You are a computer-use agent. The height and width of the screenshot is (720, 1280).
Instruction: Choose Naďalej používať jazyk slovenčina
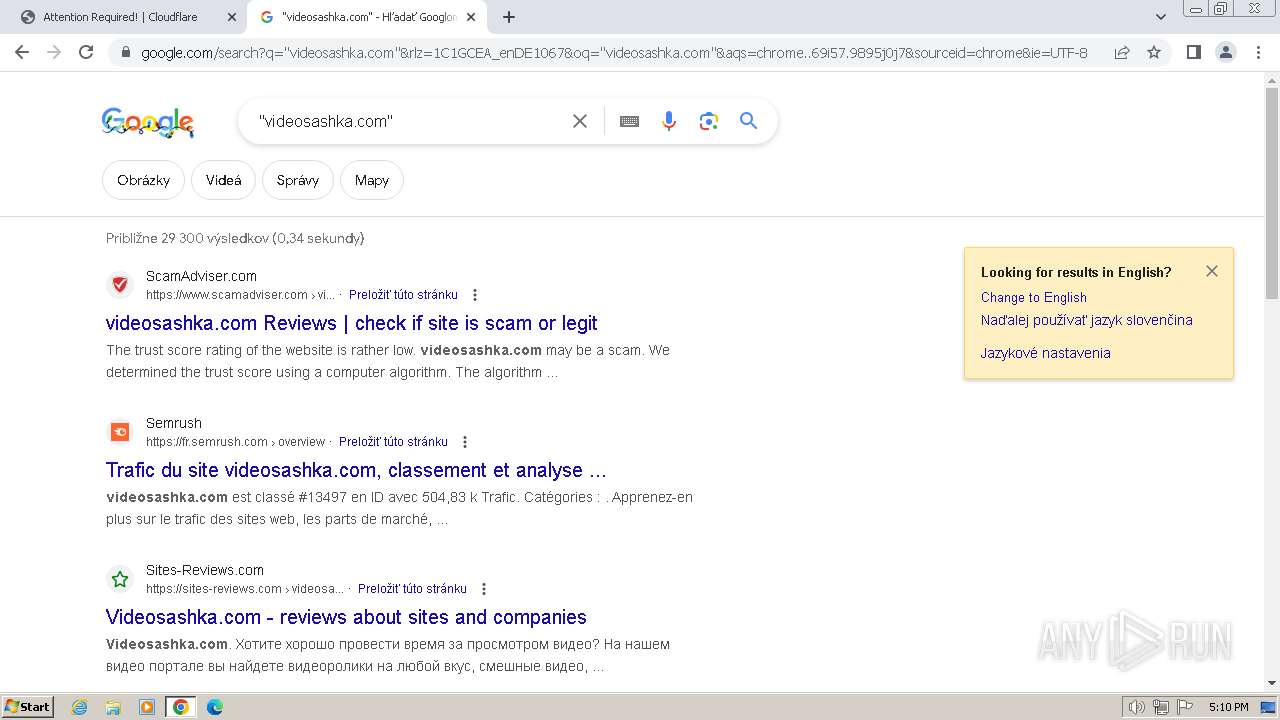[1087, 320]
